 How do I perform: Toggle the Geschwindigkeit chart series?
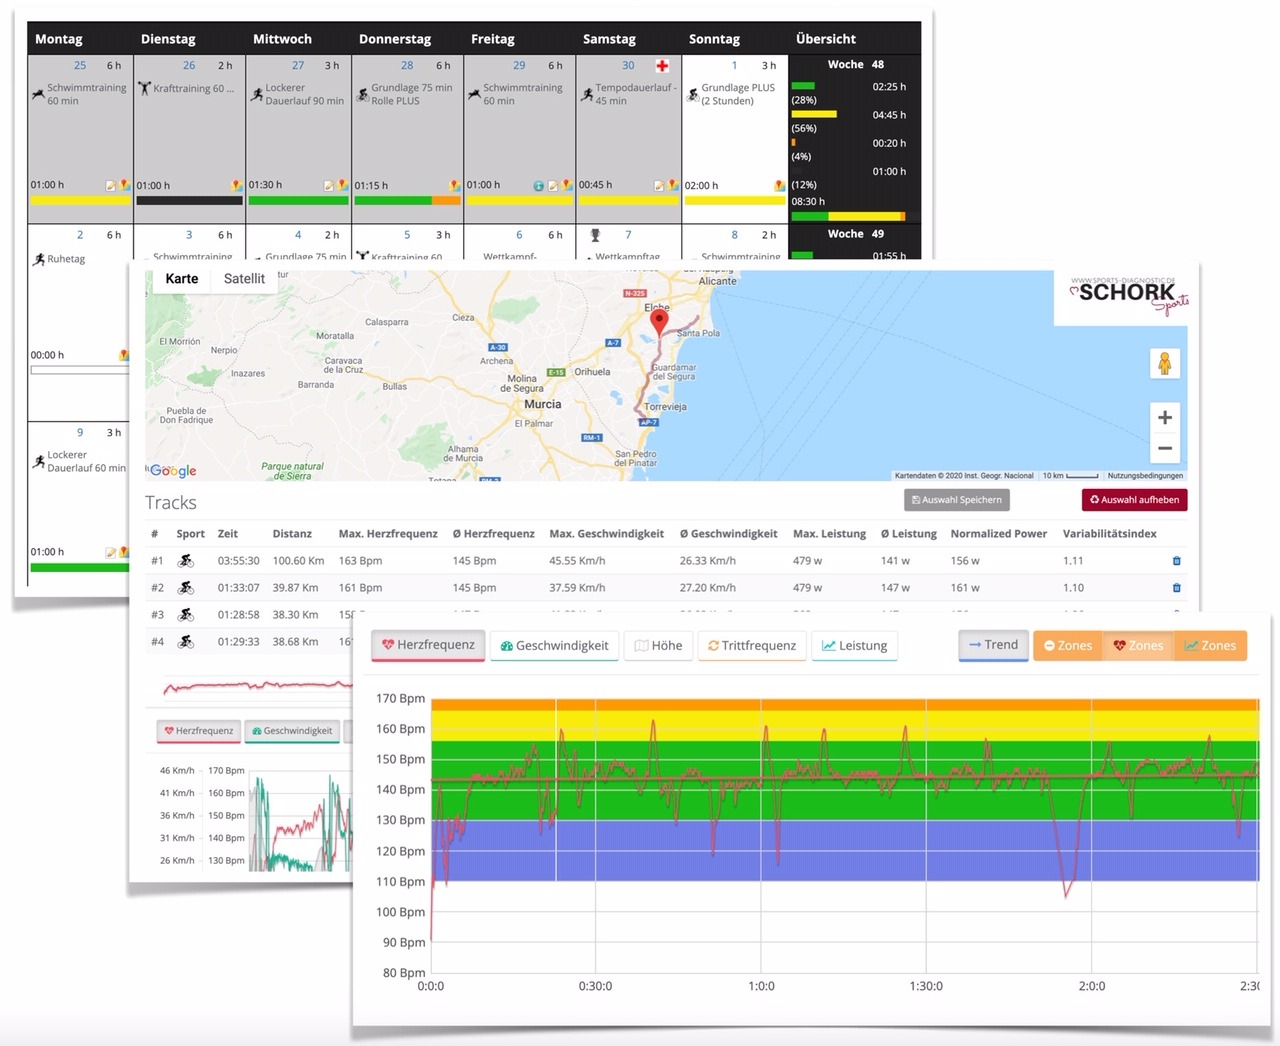click(x=554, y=645)
